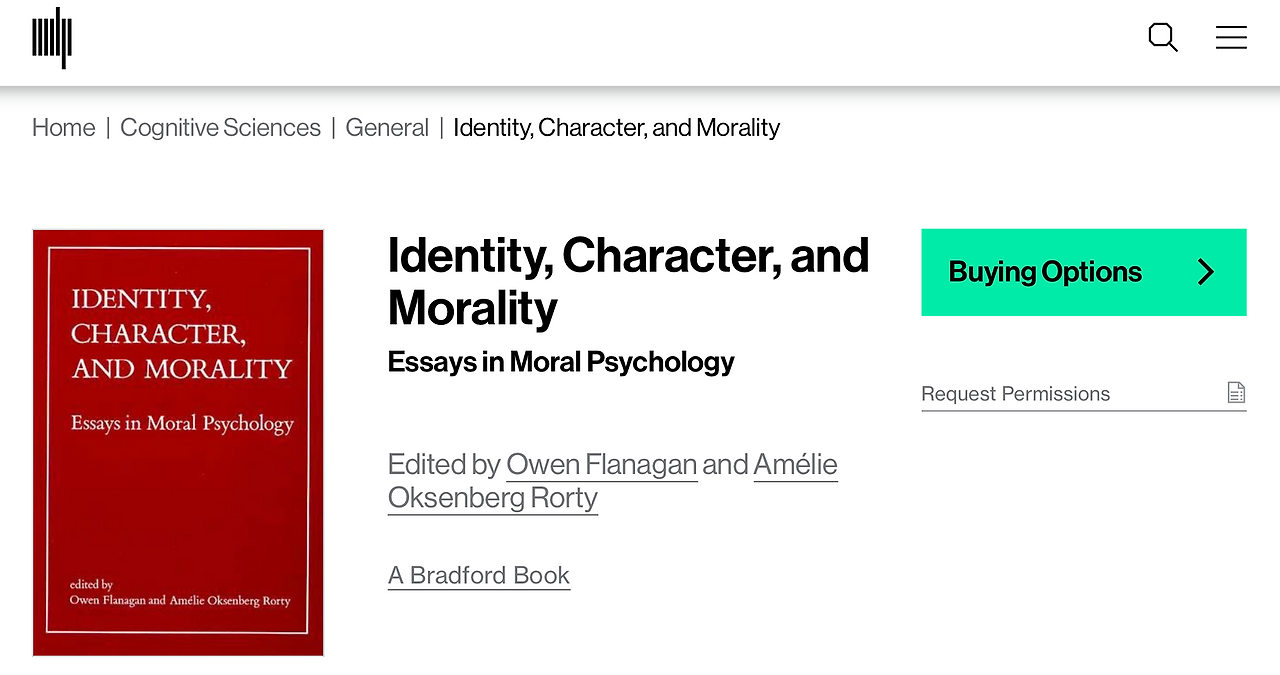Follow the A Bradford Book link
The height and width of the screenshot is (675, 1280).
[x=479, y=576]
